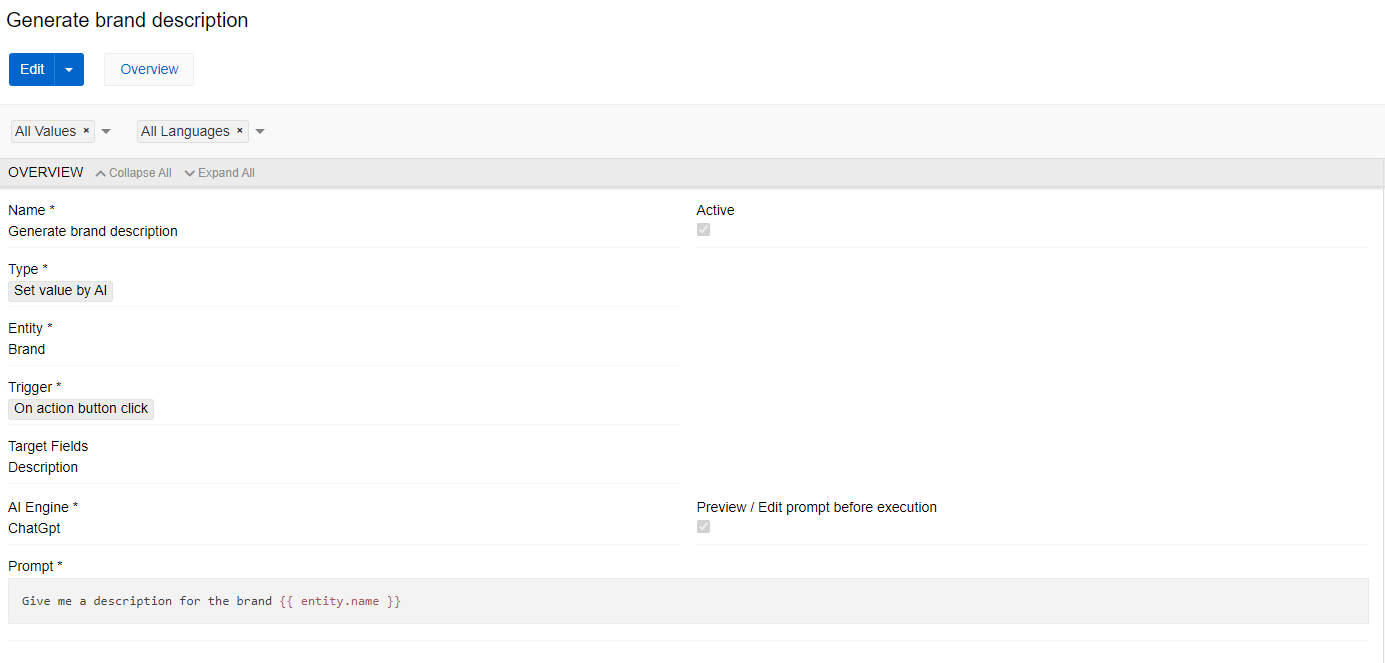Screen dimensions: 1385x663
Task: Click the On action button click trigger tag
Action: [x=81, y=409]
